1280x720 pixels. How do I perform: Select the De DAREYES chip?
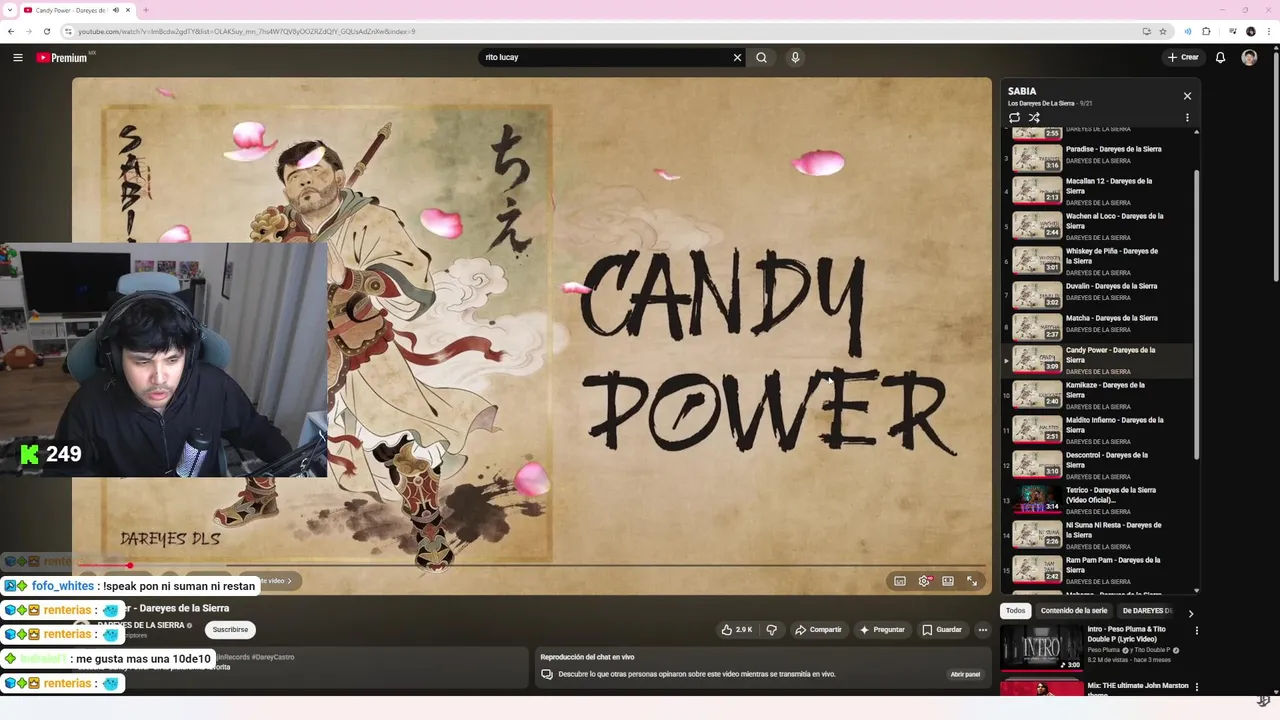[1147, 611]
